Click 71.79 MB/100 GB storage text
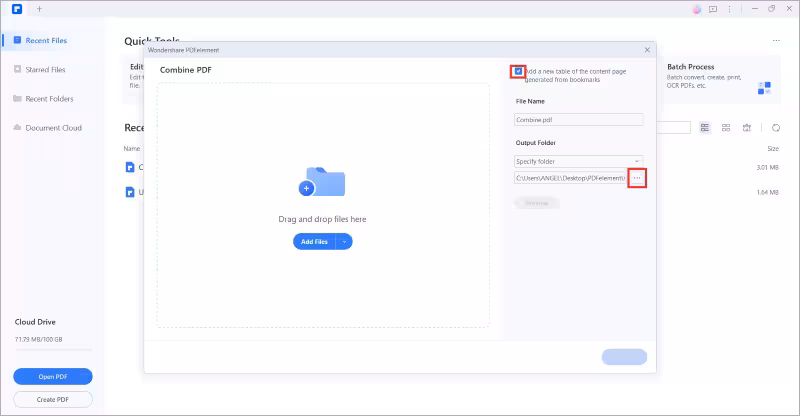This screenshot has width=800, height=416. (39, 339)
